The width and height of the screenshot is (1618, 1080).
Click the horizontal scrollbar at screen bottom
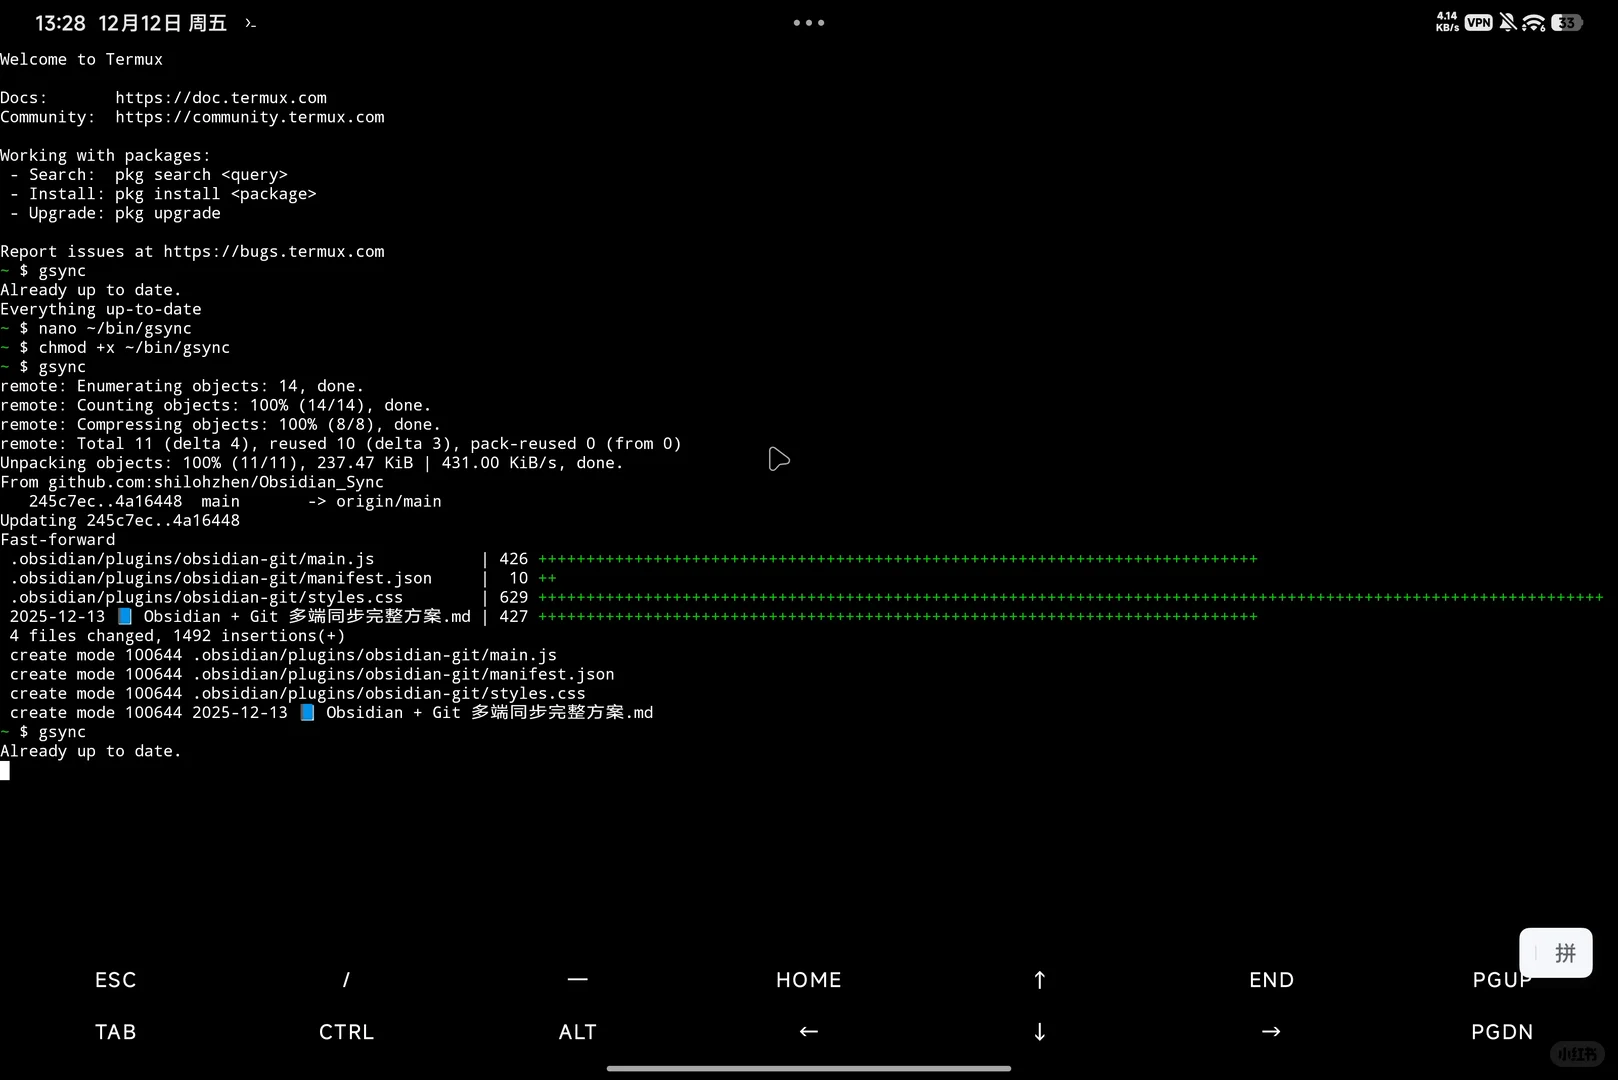click(808, 1067)
